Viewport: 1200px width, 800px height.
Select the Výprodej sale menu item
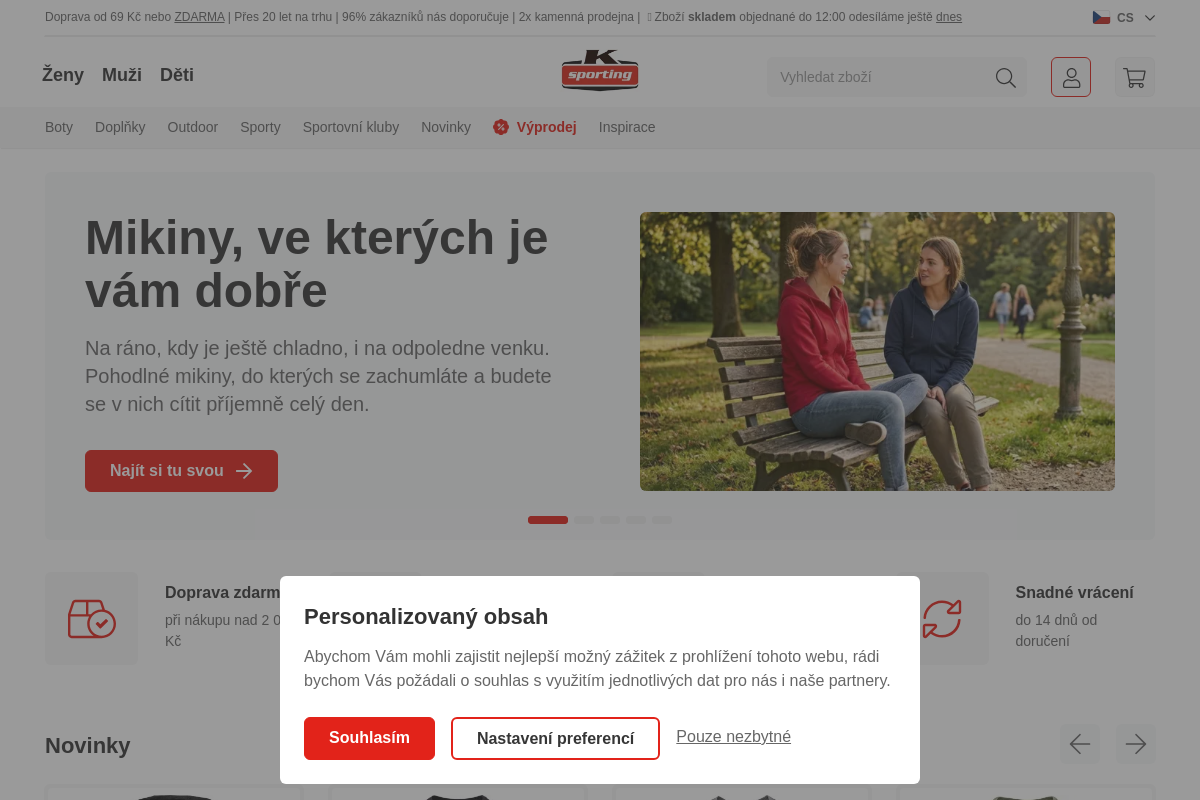(546, 127)
